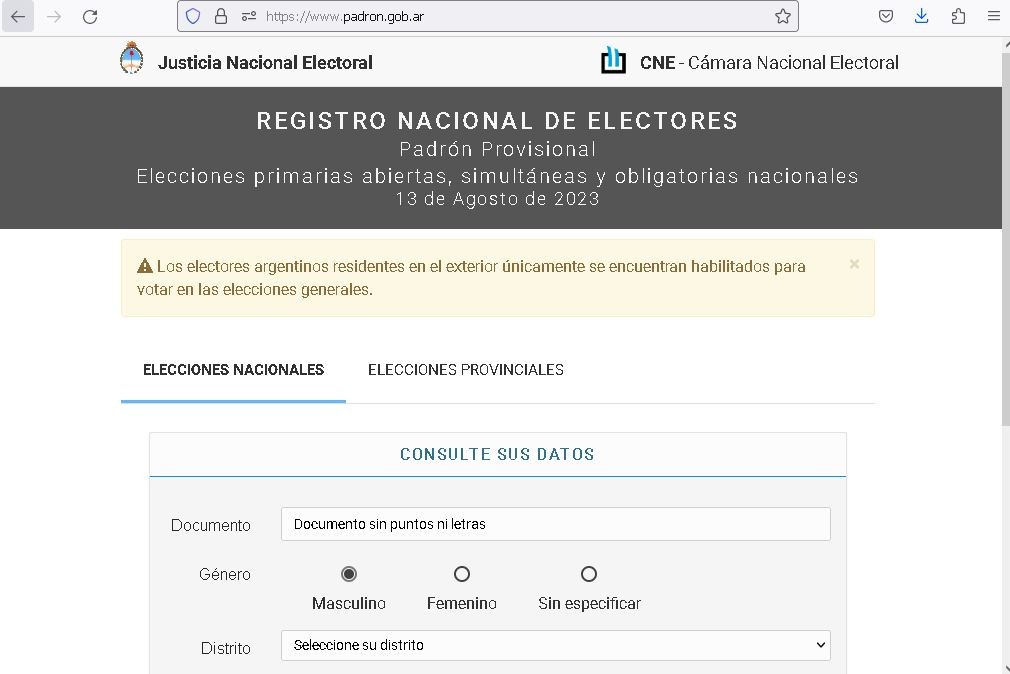
Task: Click the permissions icon in the address bar
Action: (249, 16)
